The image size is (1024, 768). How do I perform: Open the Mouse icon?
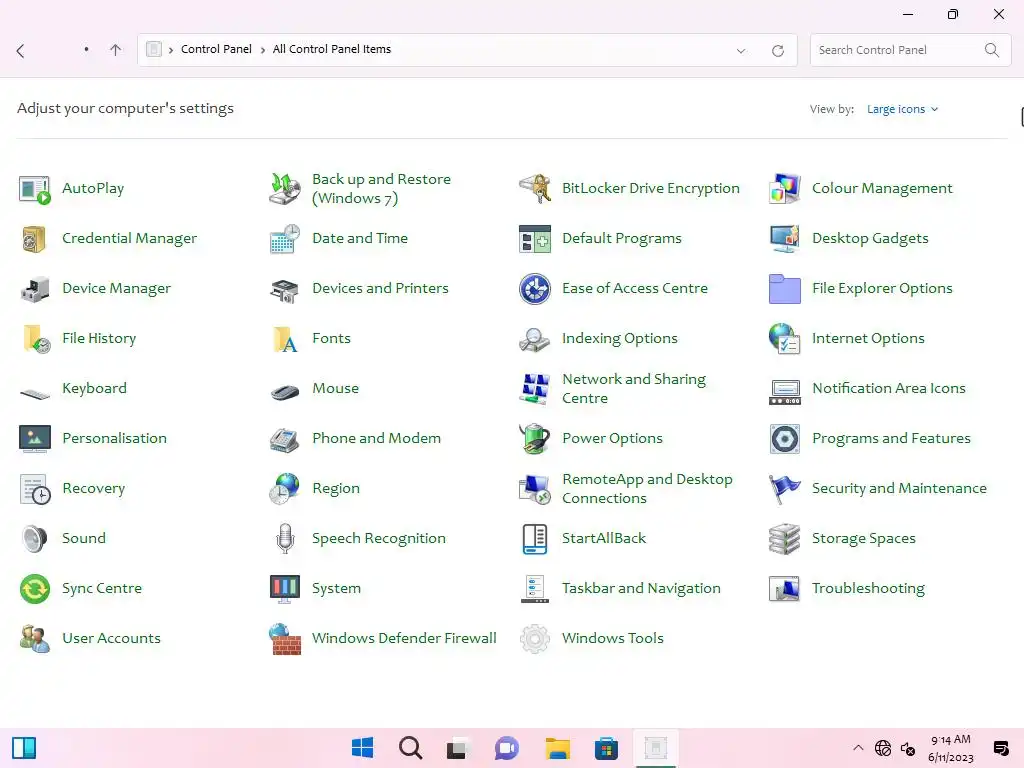pyautogui.click(x=285, y=392)
